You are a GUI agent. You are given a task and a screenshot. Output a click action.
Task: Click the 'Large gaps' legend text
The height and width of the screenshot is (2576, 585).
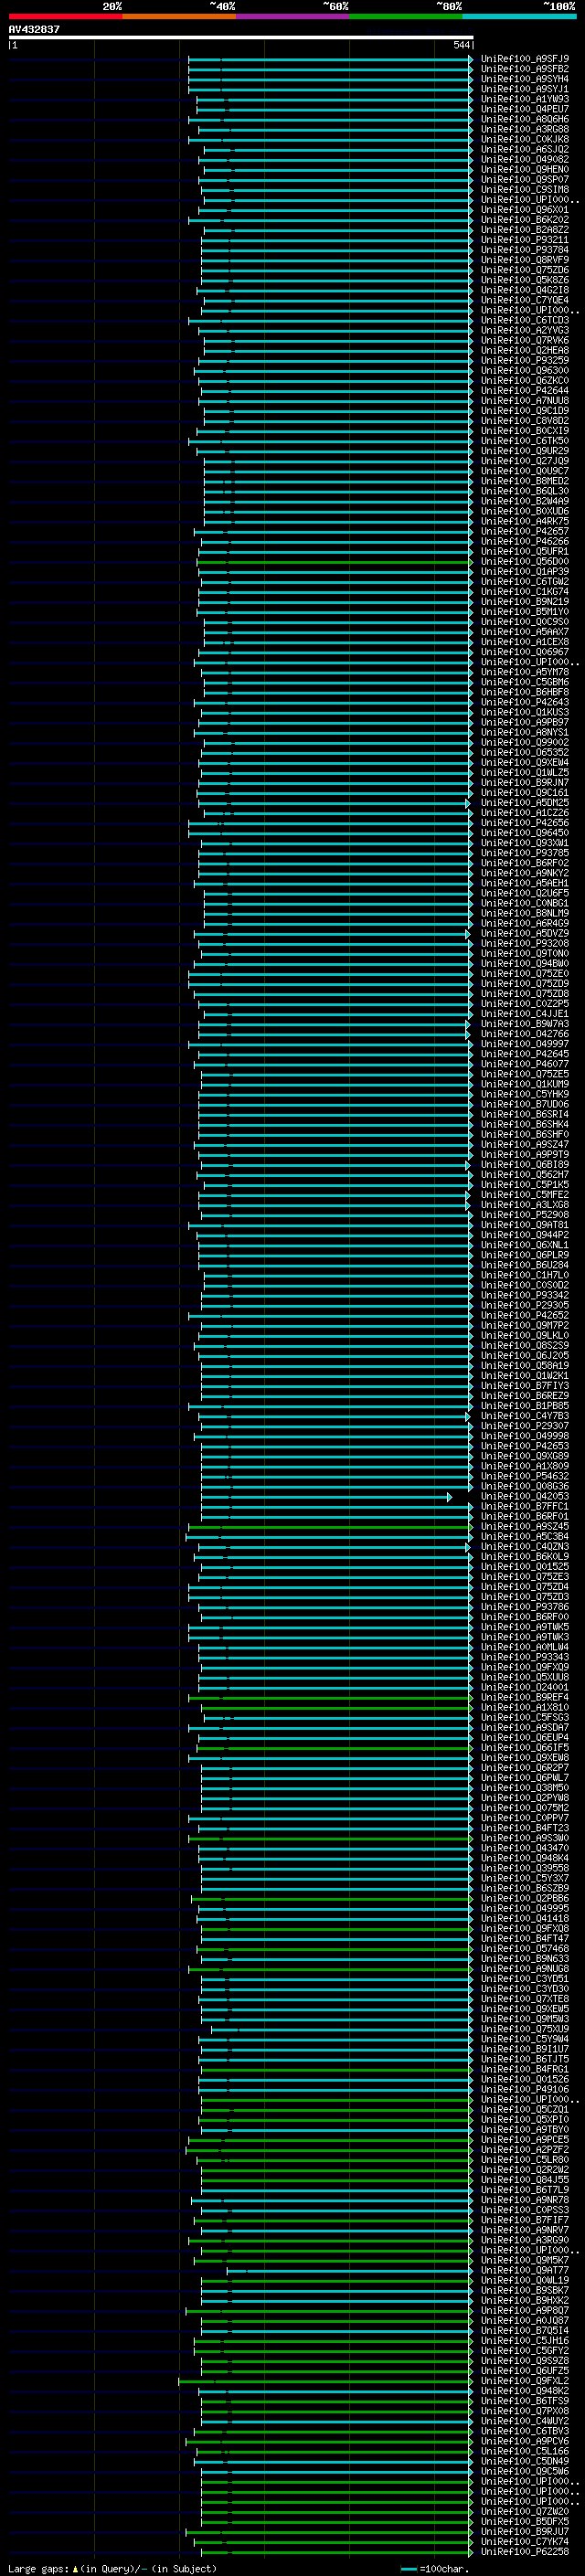pos(39,2568)
